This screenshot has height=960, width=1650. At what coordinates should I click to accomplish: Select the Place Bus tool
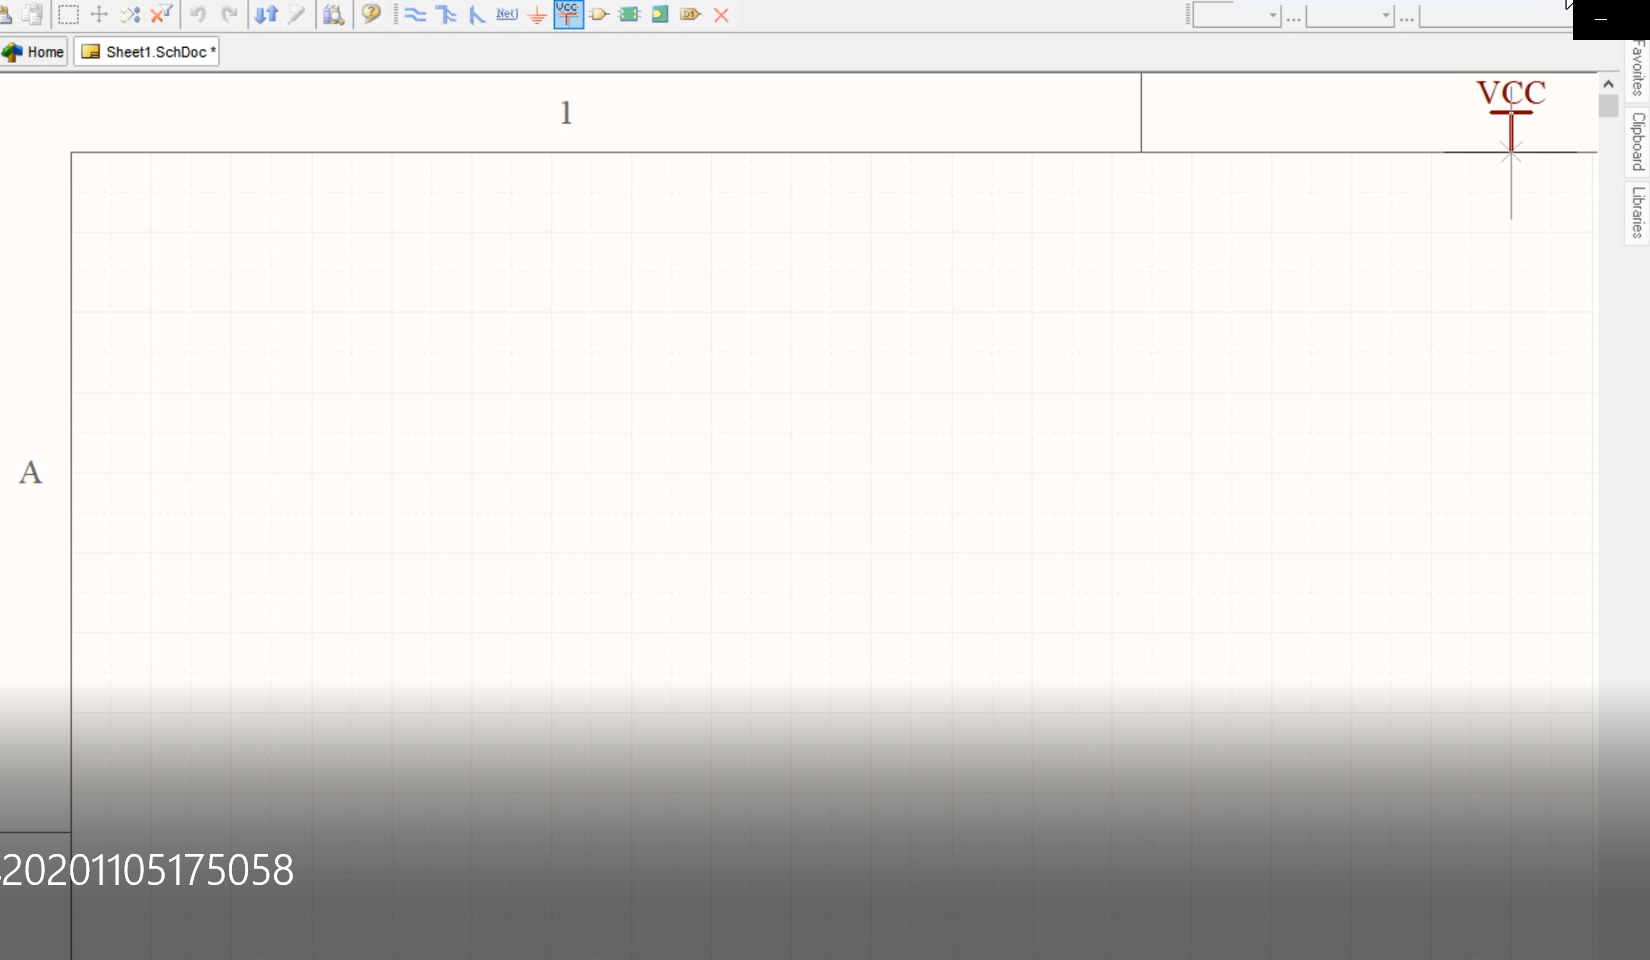pyautogui.click(x=446, y=15)
